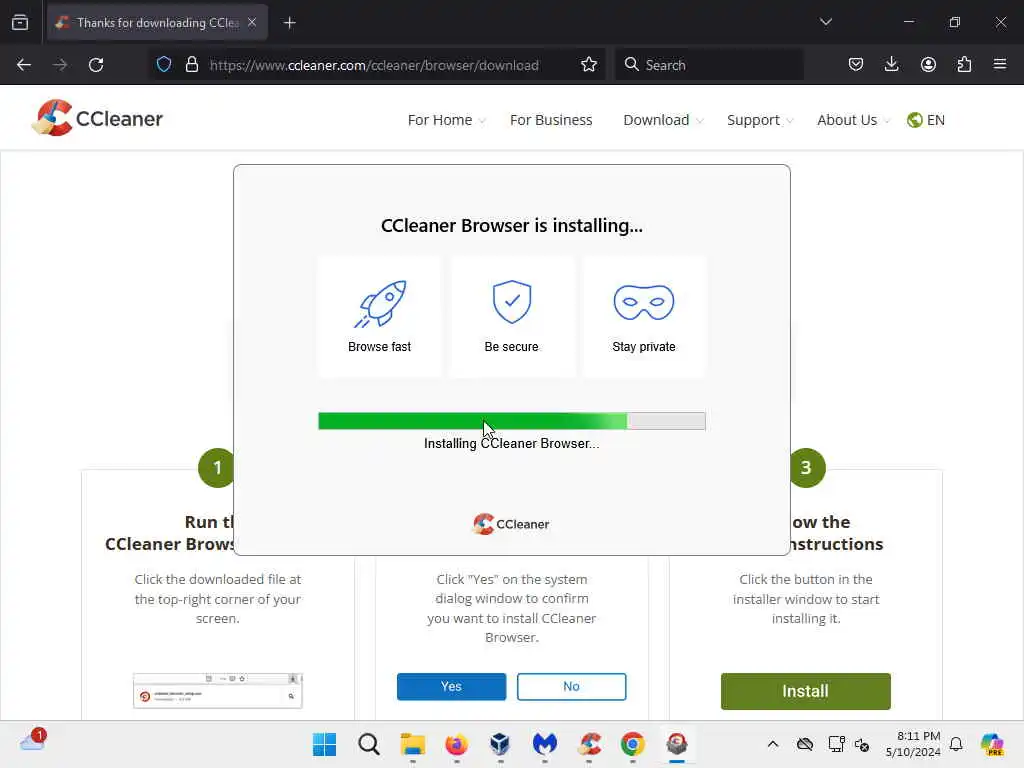Click the CCleaner logo in header
The width and height of the screenshot is (1024, 768).
click(97, 118)
